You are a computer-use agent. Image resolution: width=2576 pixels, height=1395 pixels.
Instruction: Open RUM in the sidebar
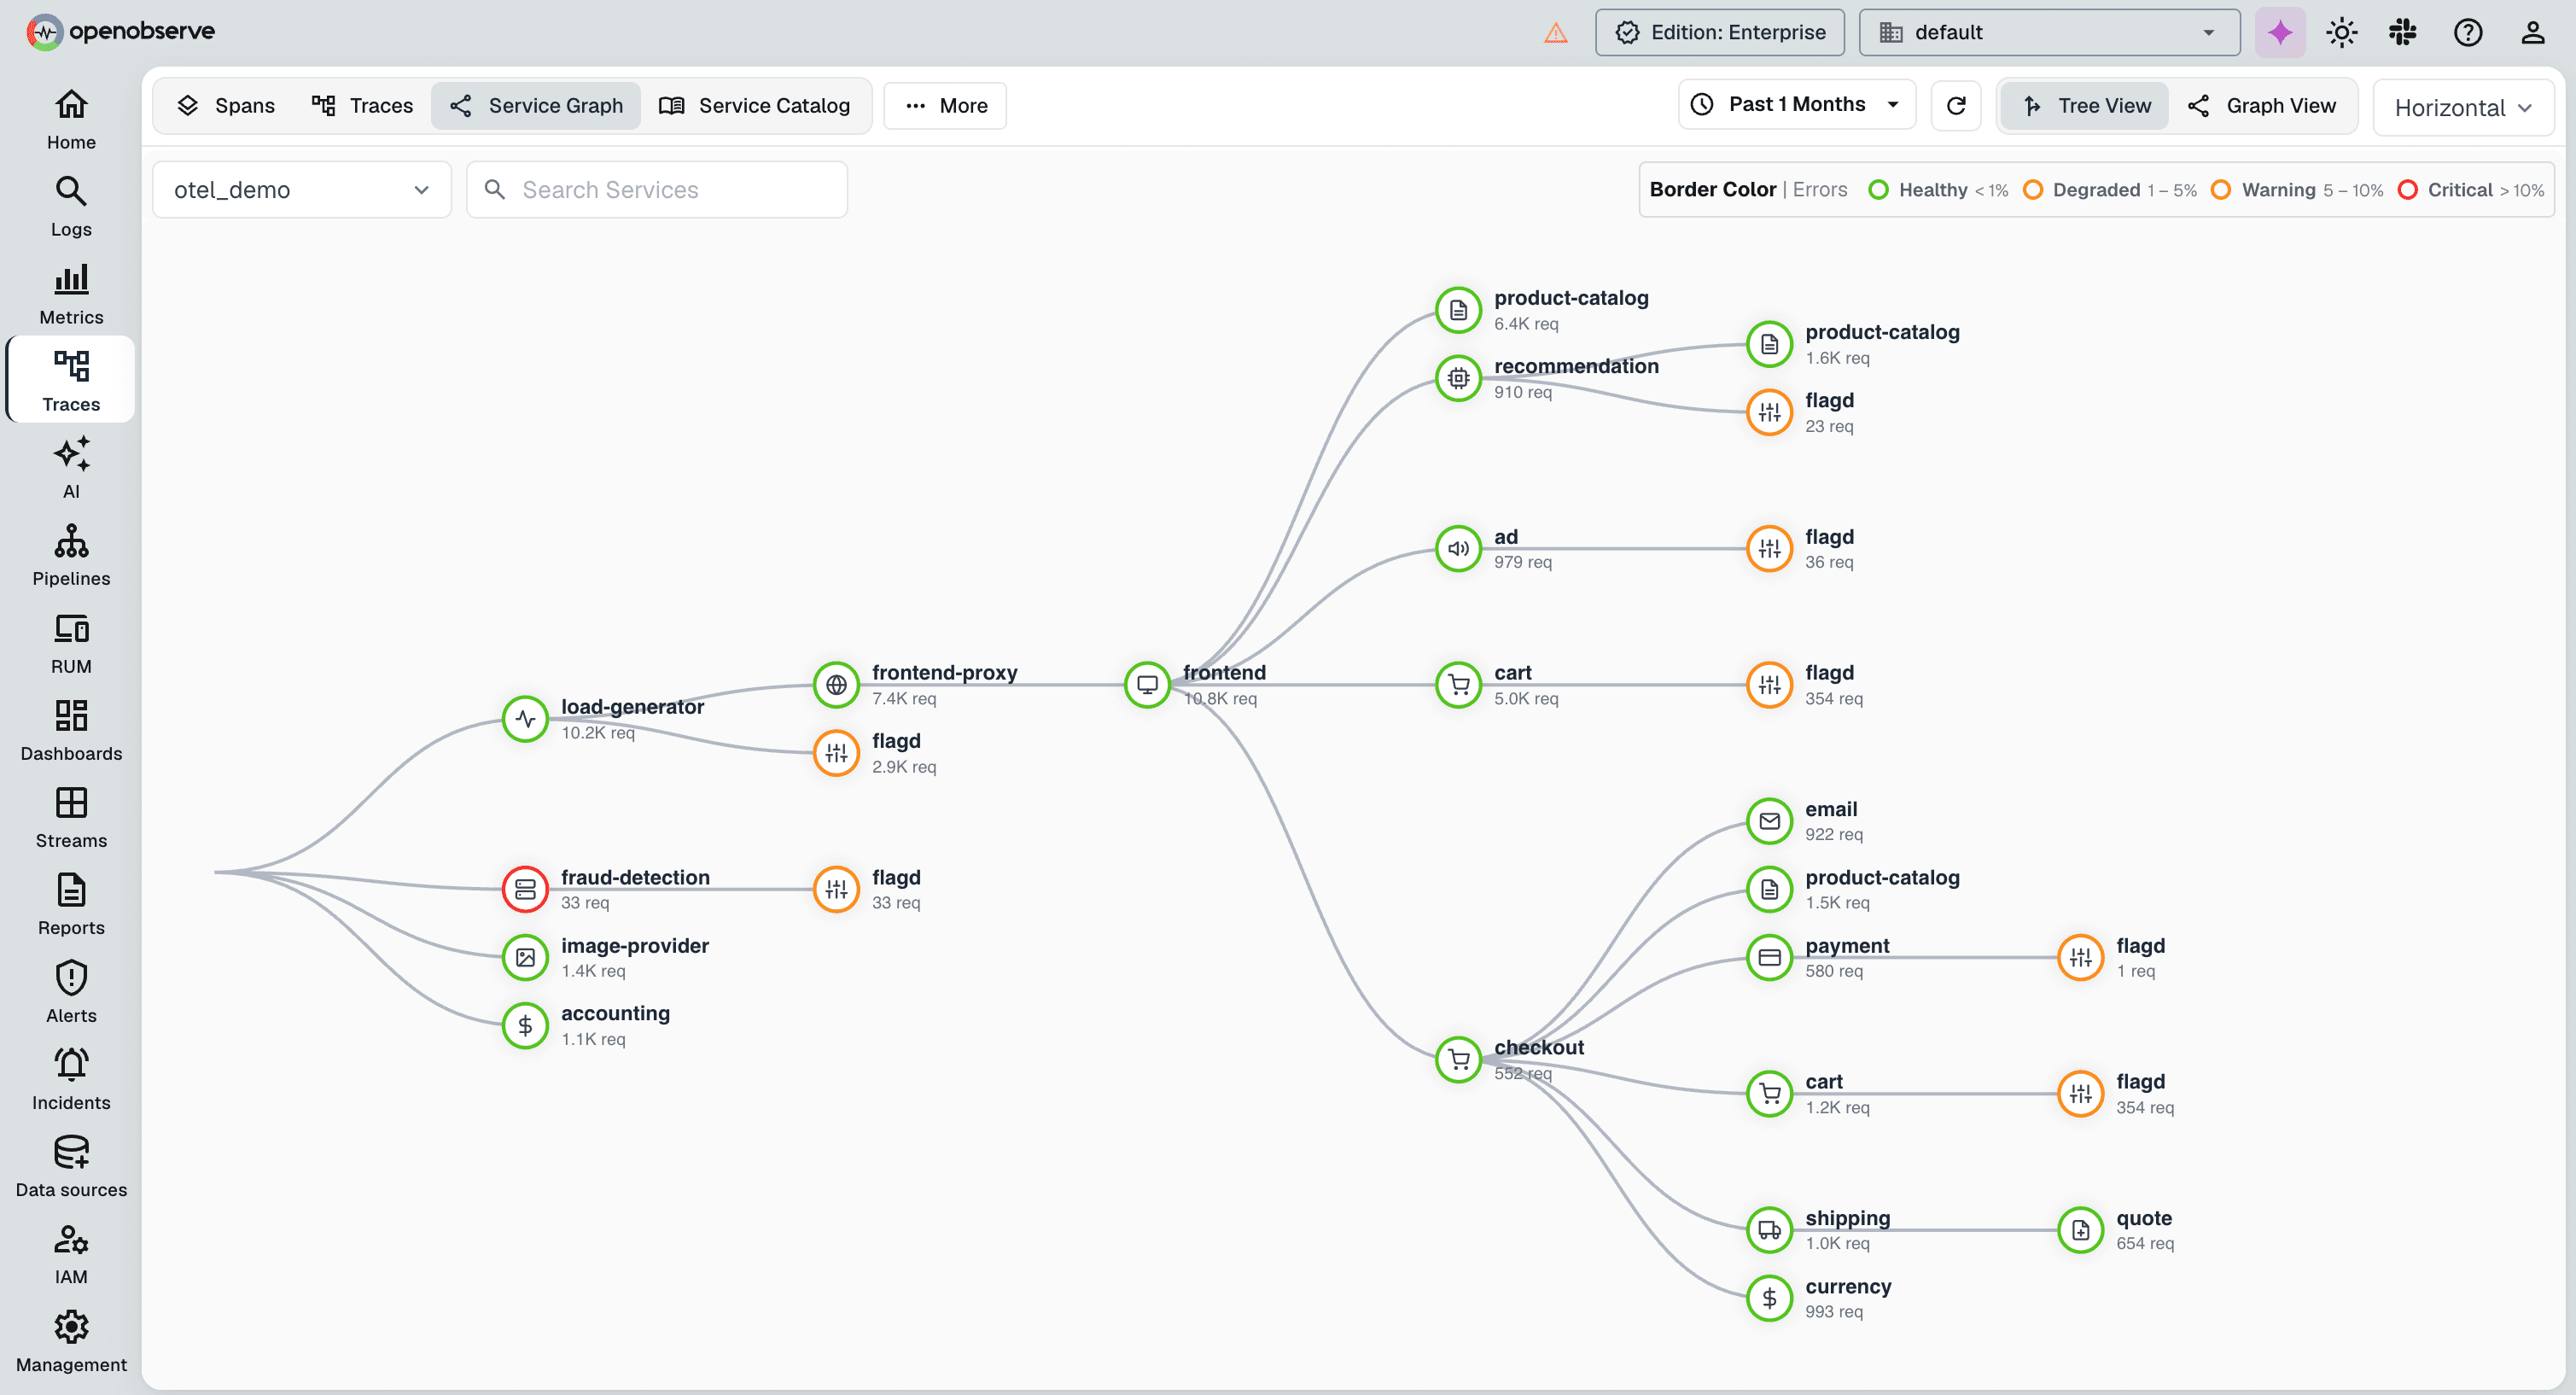(x=71, y=643)
